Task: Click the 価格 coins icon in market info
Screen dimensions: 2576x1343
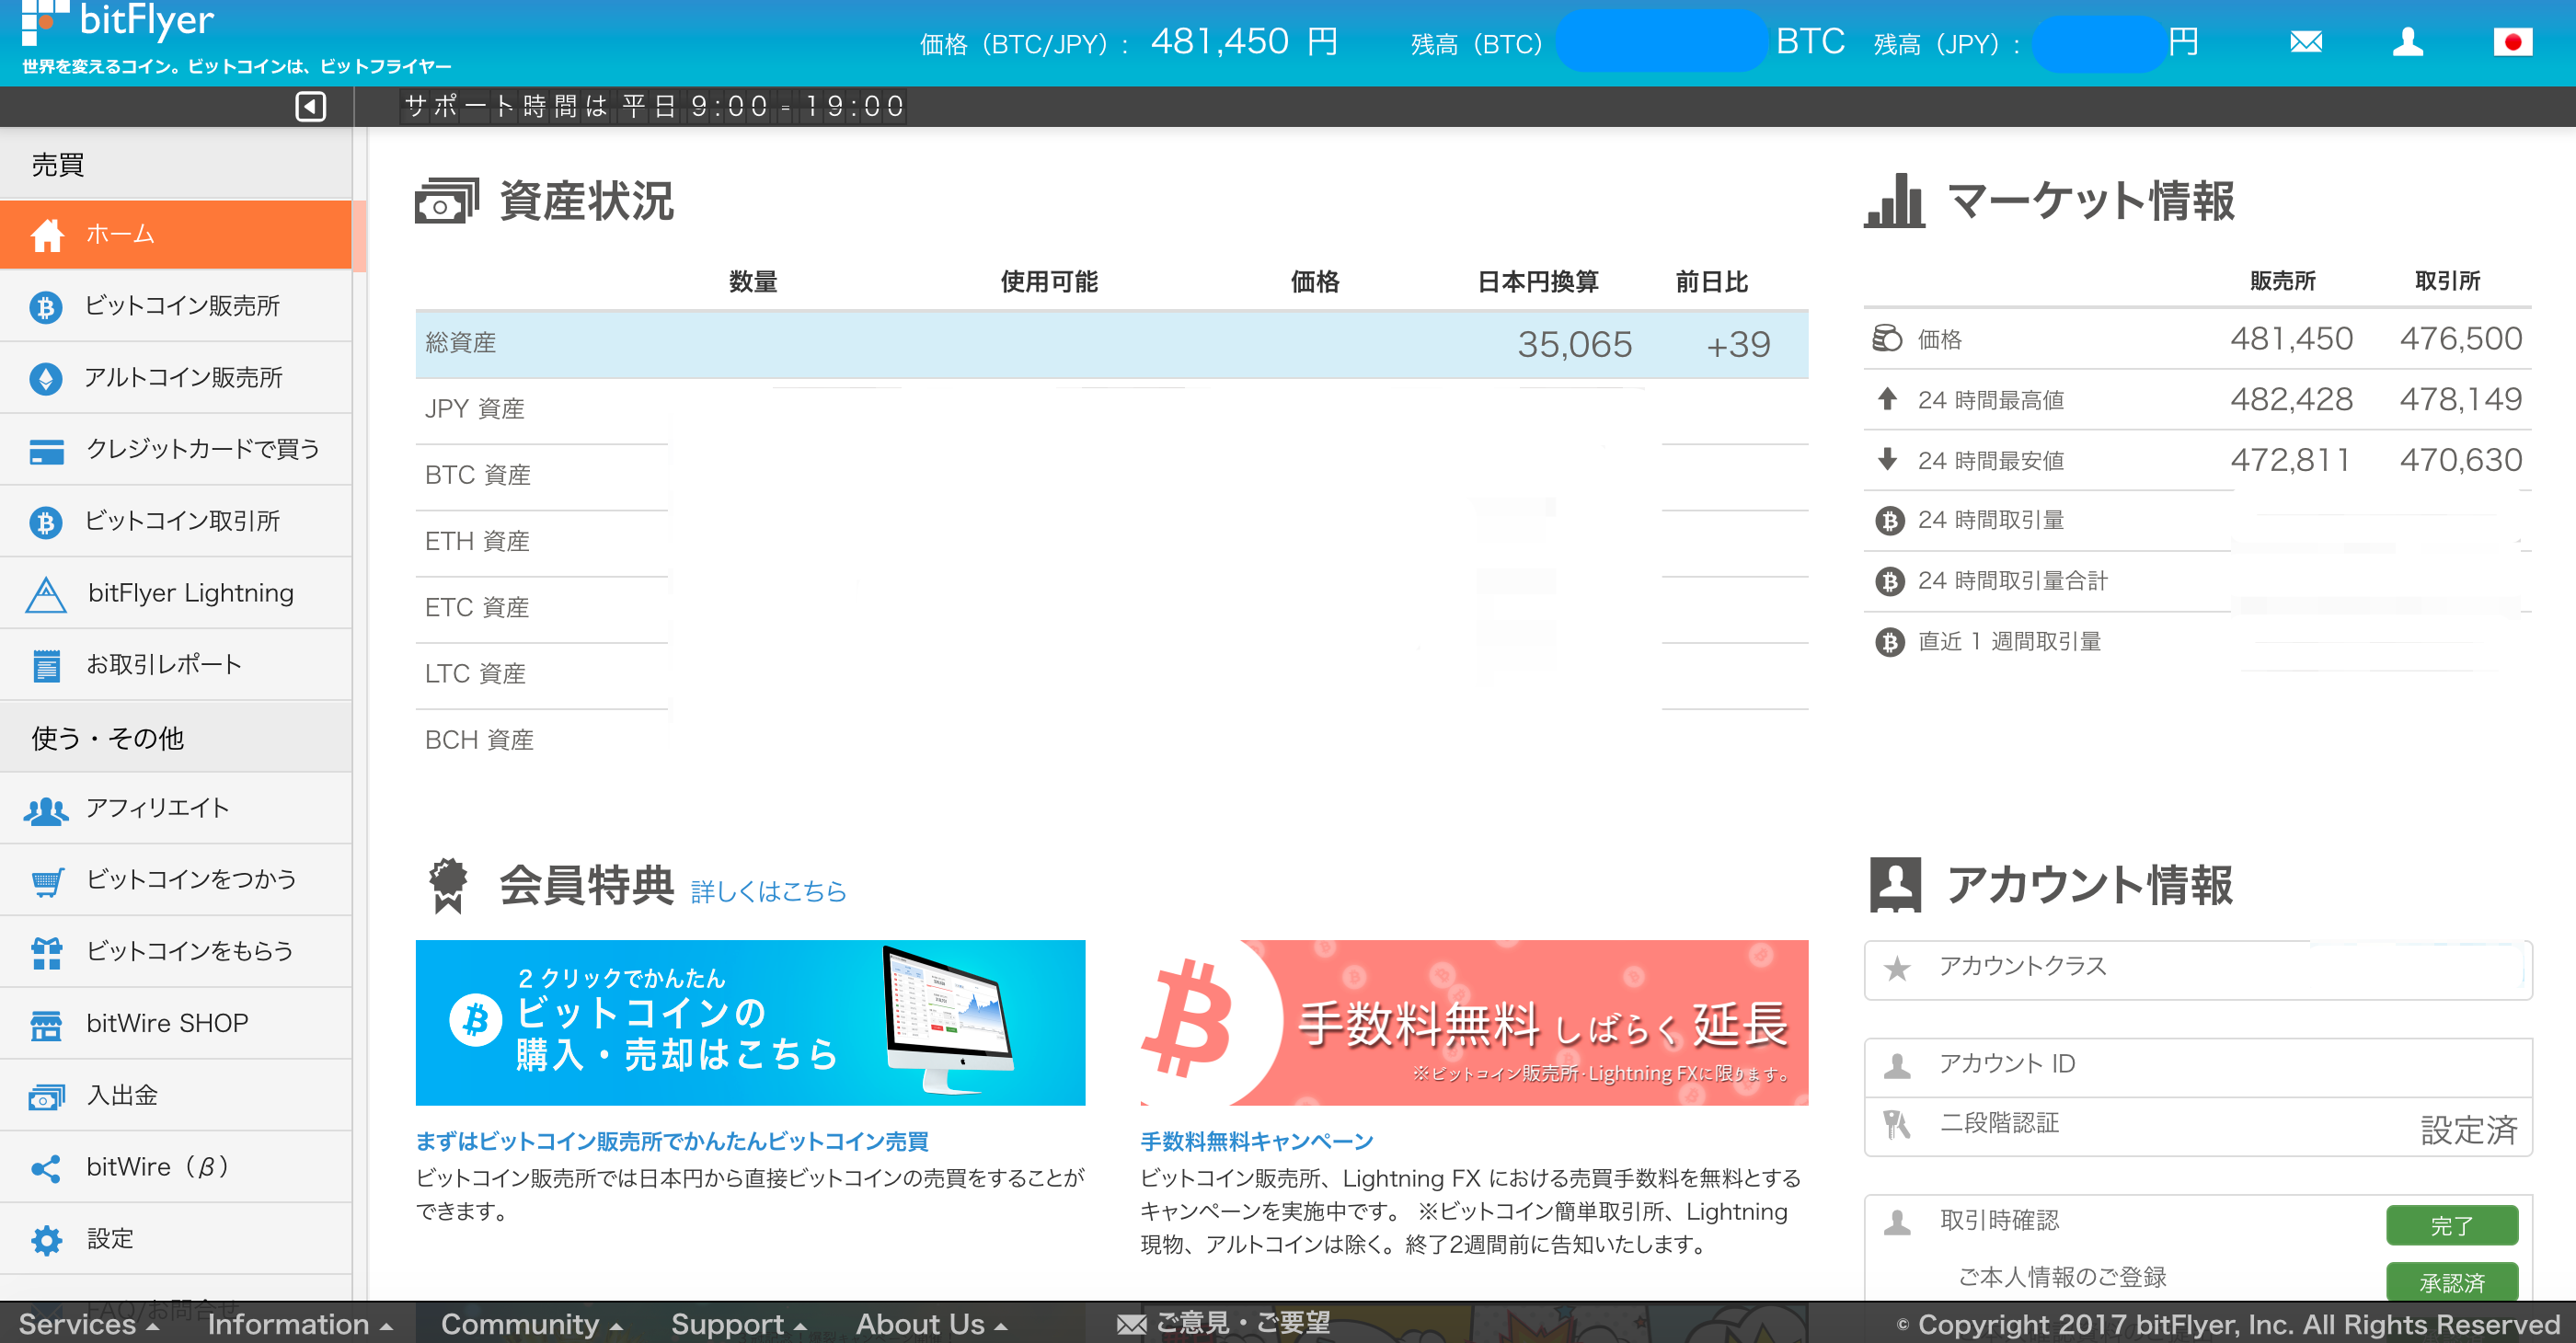Action: [x=1886, y=338]
